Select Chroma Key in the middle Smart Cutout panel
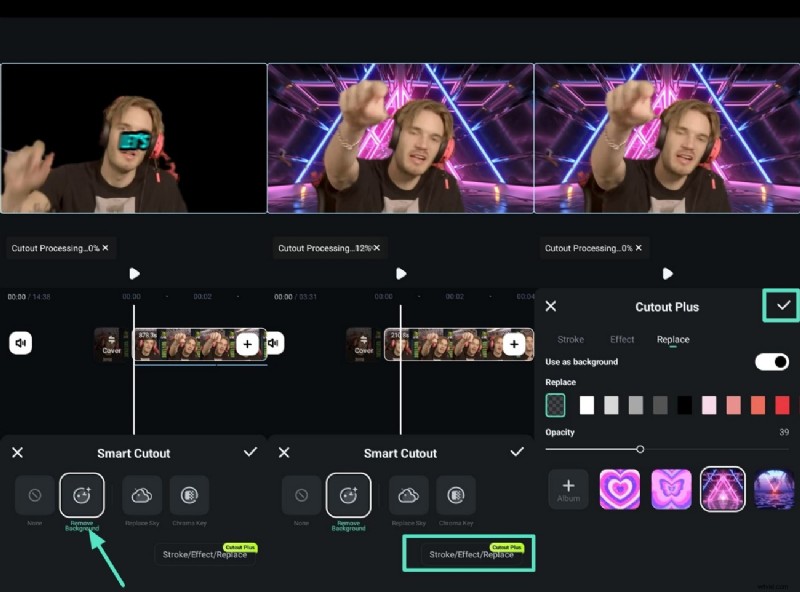 tap(456, 495)
